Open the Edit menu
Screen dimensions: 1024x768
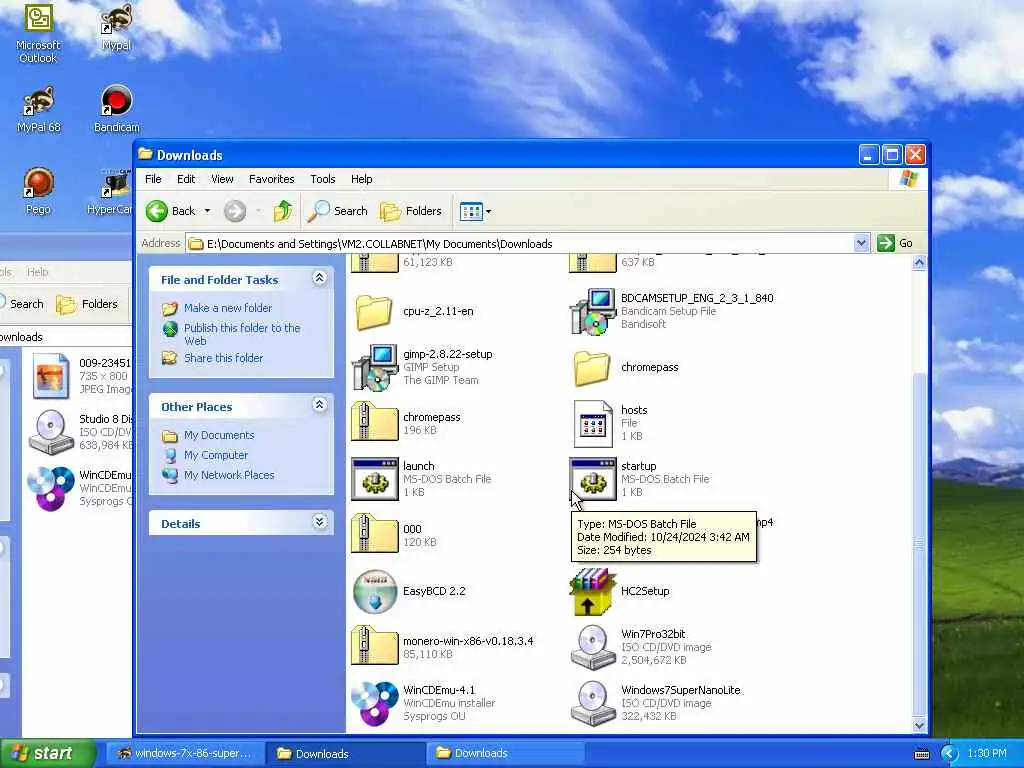pos(186,179)
